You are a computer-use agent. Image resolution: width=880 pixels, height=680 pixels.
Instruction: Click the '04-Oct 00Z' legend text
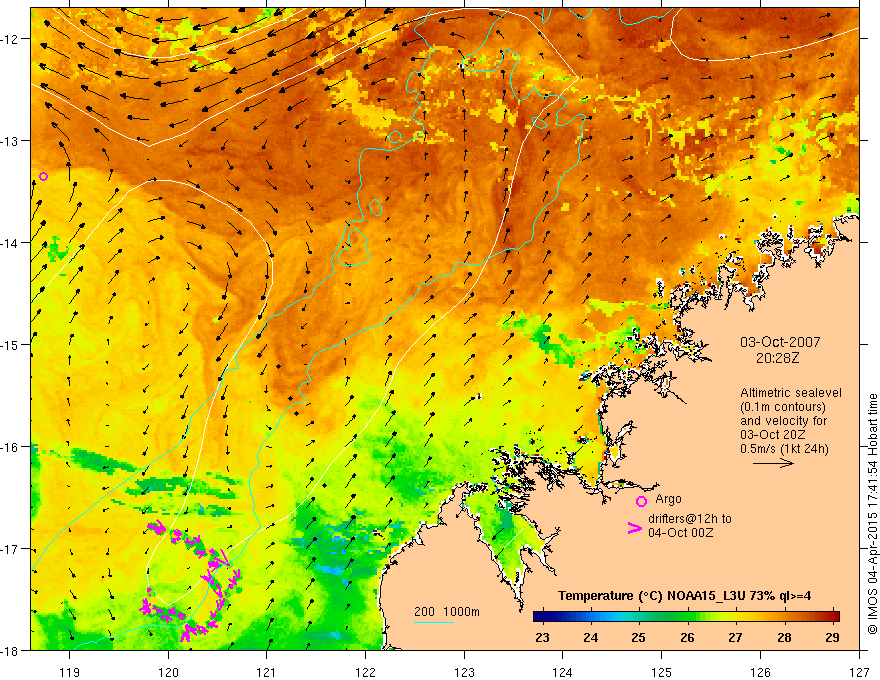(681, 532)
